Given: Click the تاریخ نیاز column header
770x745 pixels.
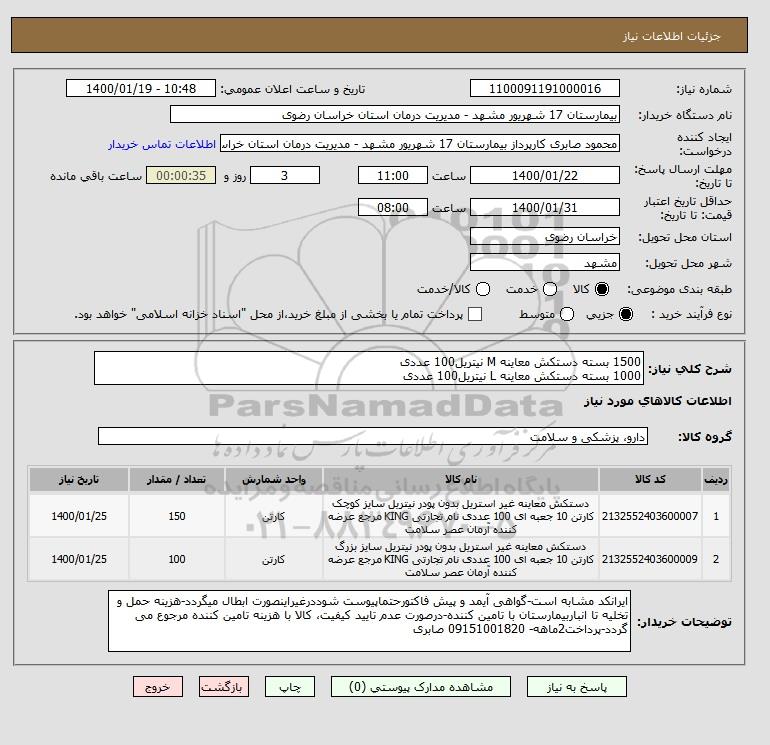Looking at the screenshot, I should pos(79,479).
